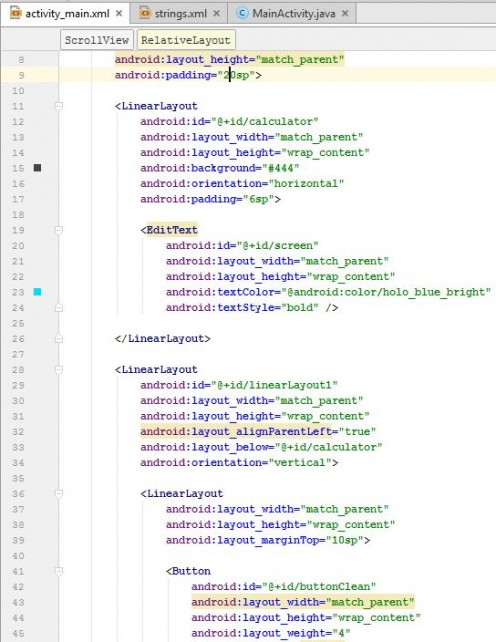
Task: Click the strings.xml file icon
Action: 145,14
